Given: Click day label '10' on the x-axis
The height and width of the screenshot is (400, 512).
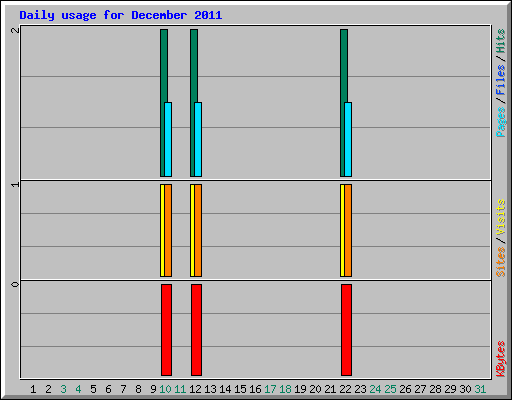Looking at the screenshot, I should pos(165,389).
